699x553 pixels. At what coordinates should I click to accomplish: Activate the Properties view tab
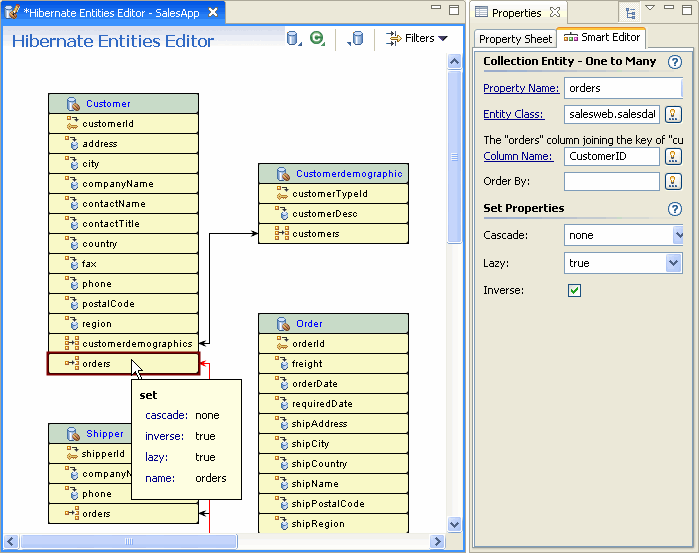tap(517, 12)
